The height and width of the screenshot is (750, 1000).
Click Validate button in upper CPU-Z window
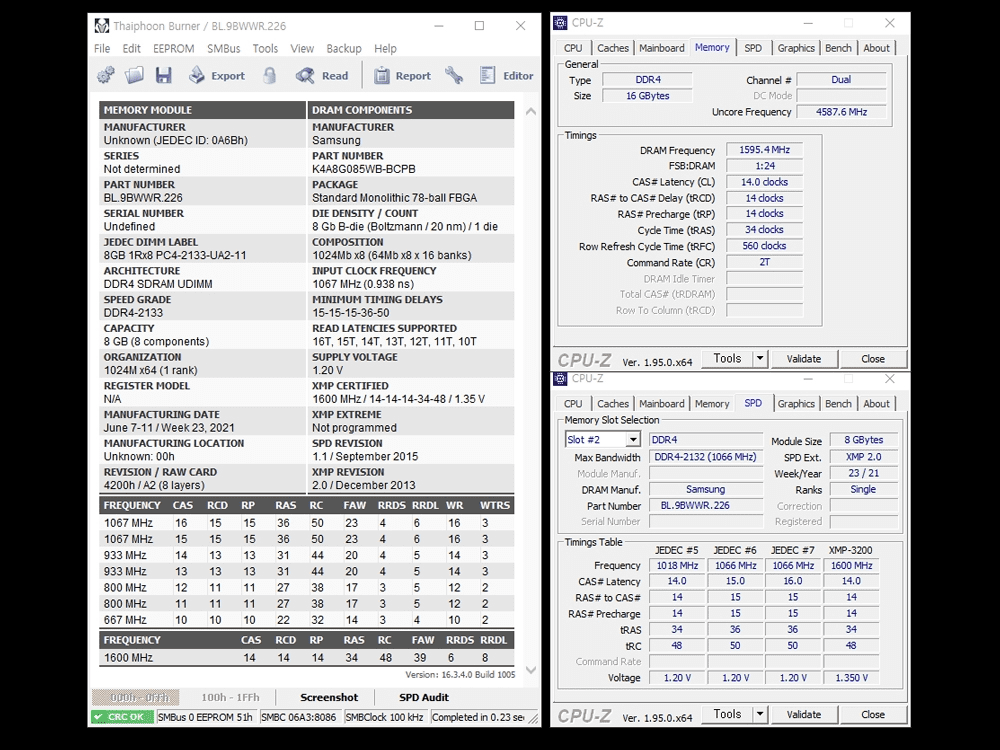tap(804, 358)
